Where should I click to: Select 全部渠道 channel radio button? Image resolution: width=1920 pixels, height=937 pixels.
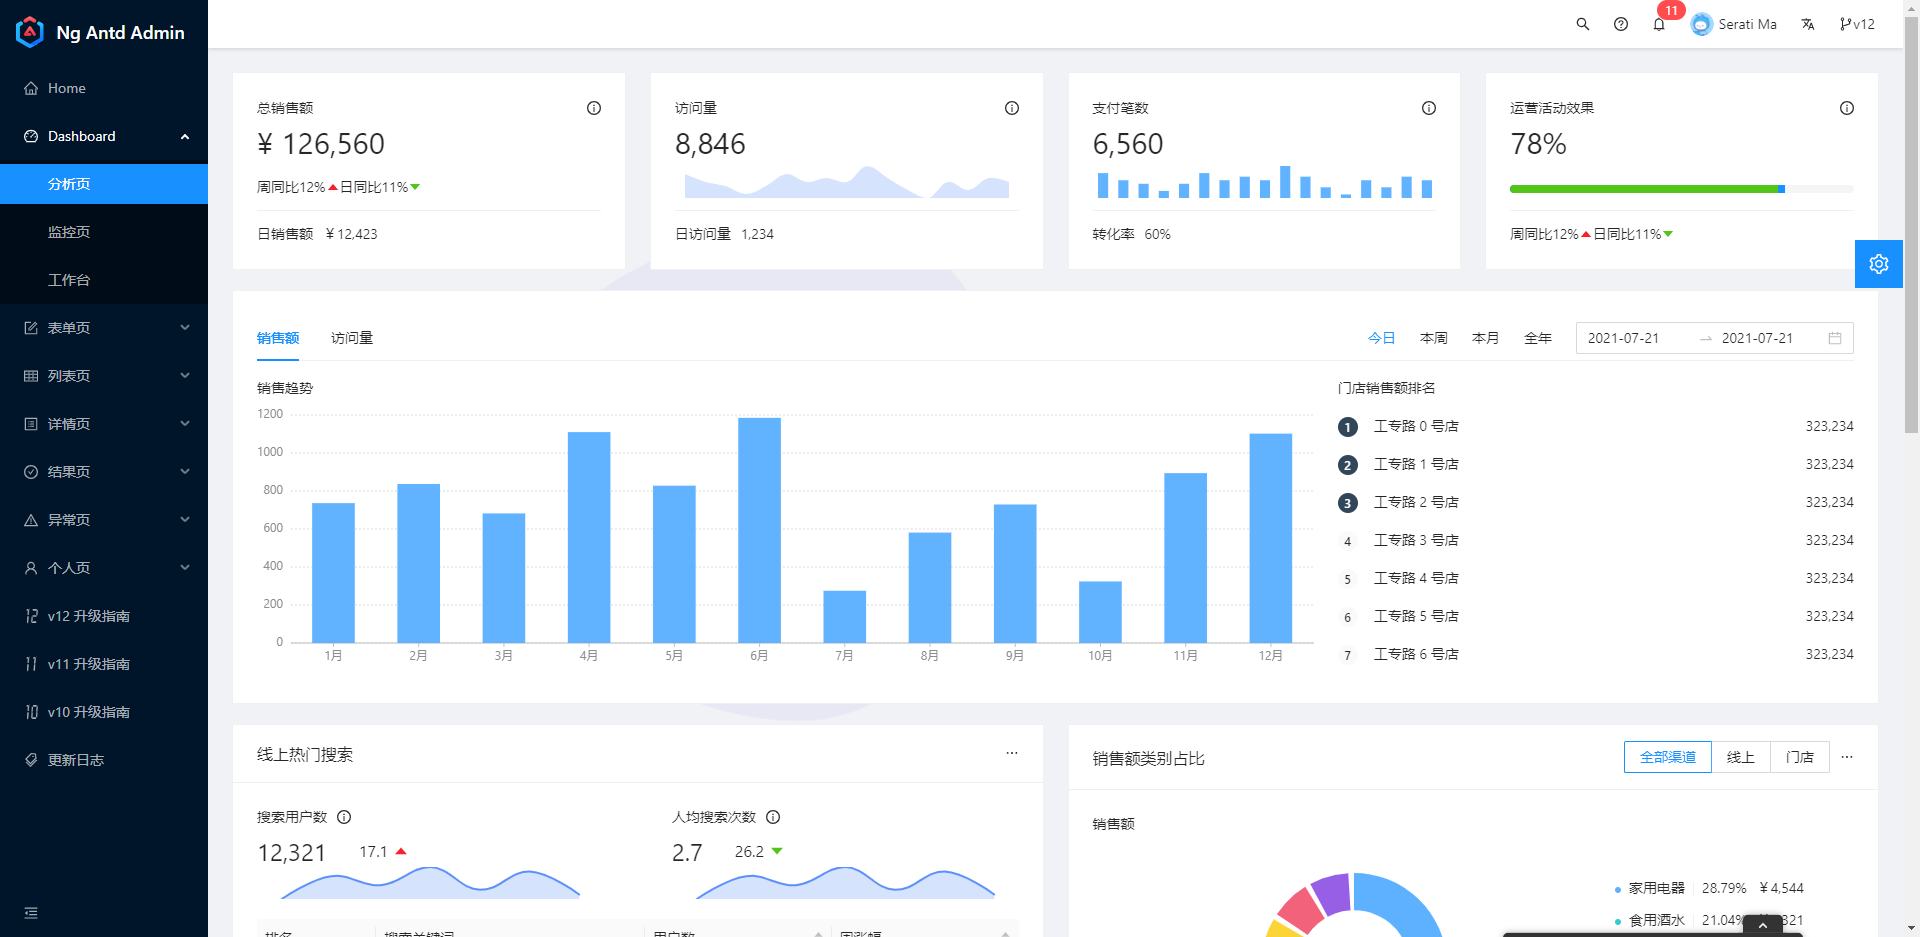(x=1667, y=757)
